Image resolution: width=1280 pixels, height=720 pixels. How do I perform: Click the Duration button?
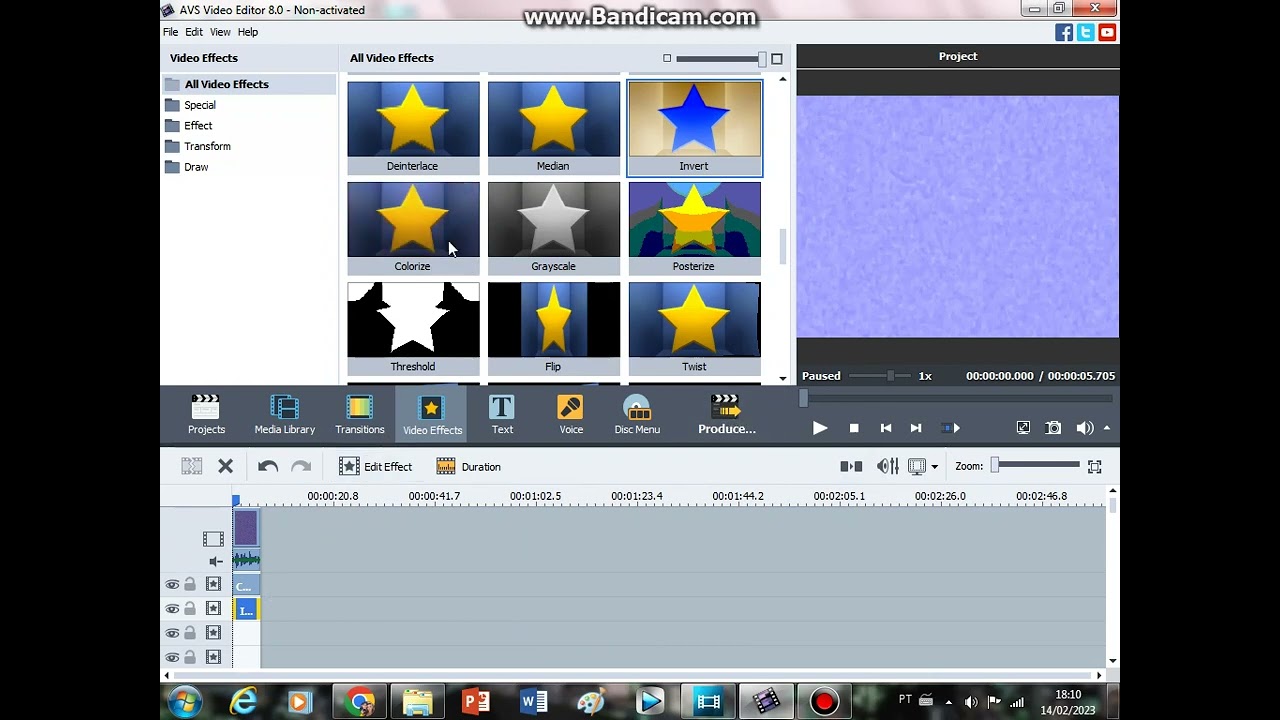[x=468, y=466]
